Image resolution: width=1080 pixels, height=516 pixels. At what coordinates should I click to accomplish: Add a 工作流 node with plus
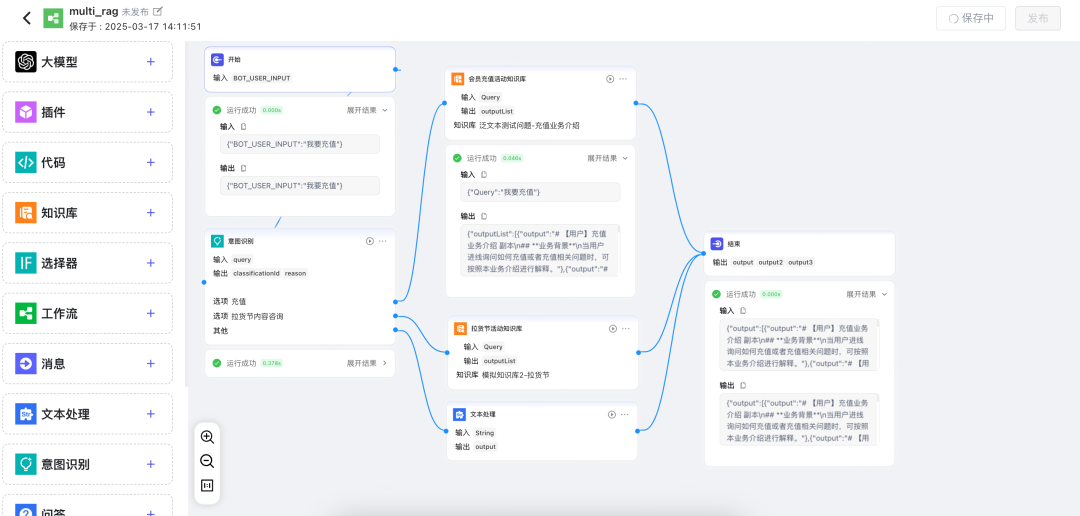151,313
